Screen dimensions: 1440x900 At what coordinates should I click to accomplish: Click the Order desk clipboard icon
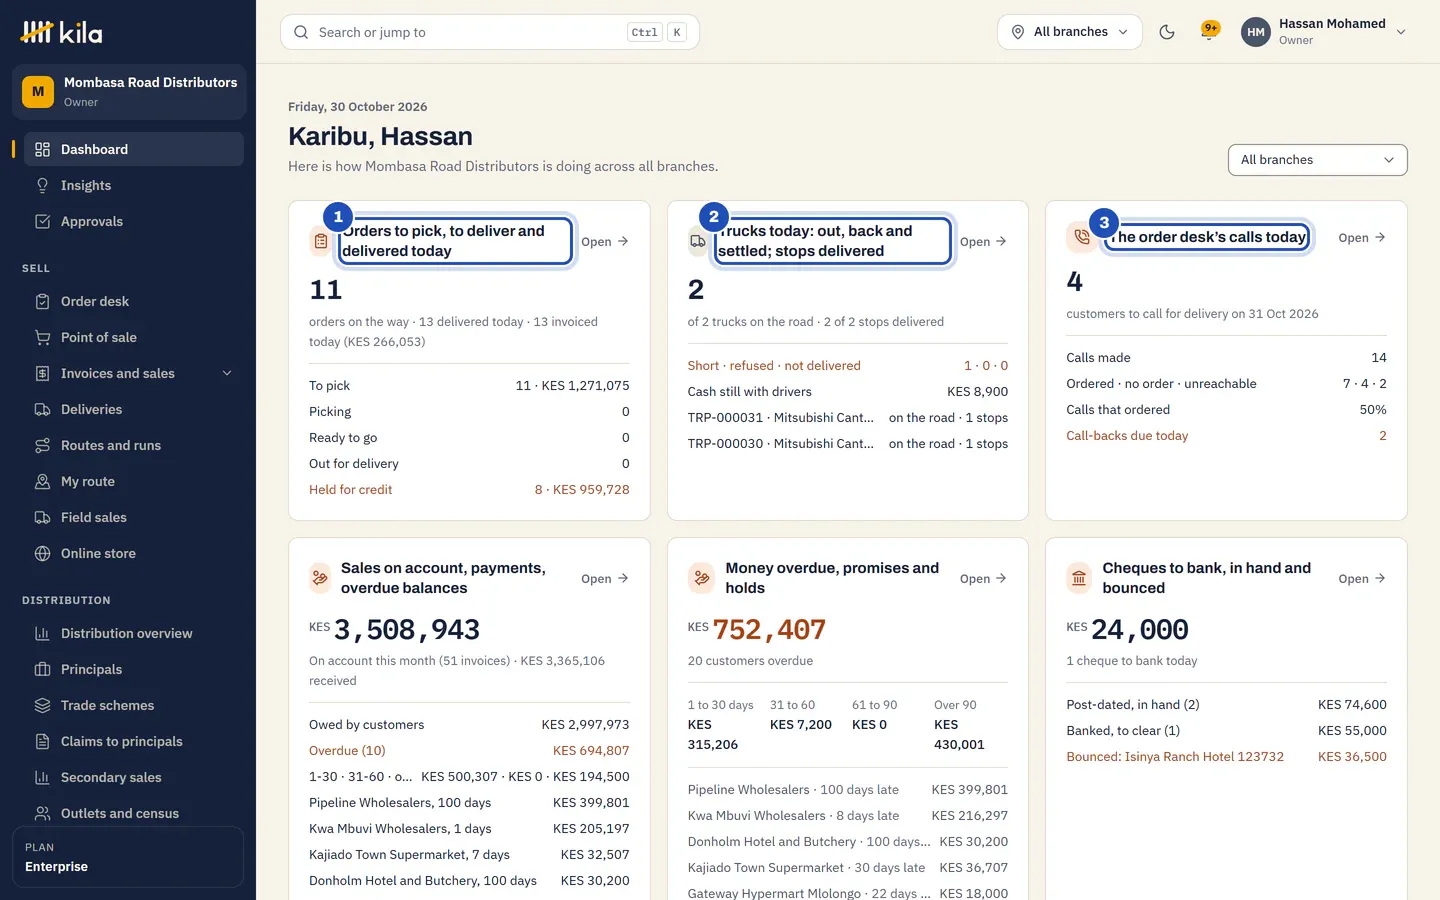(x=42, y=301)
